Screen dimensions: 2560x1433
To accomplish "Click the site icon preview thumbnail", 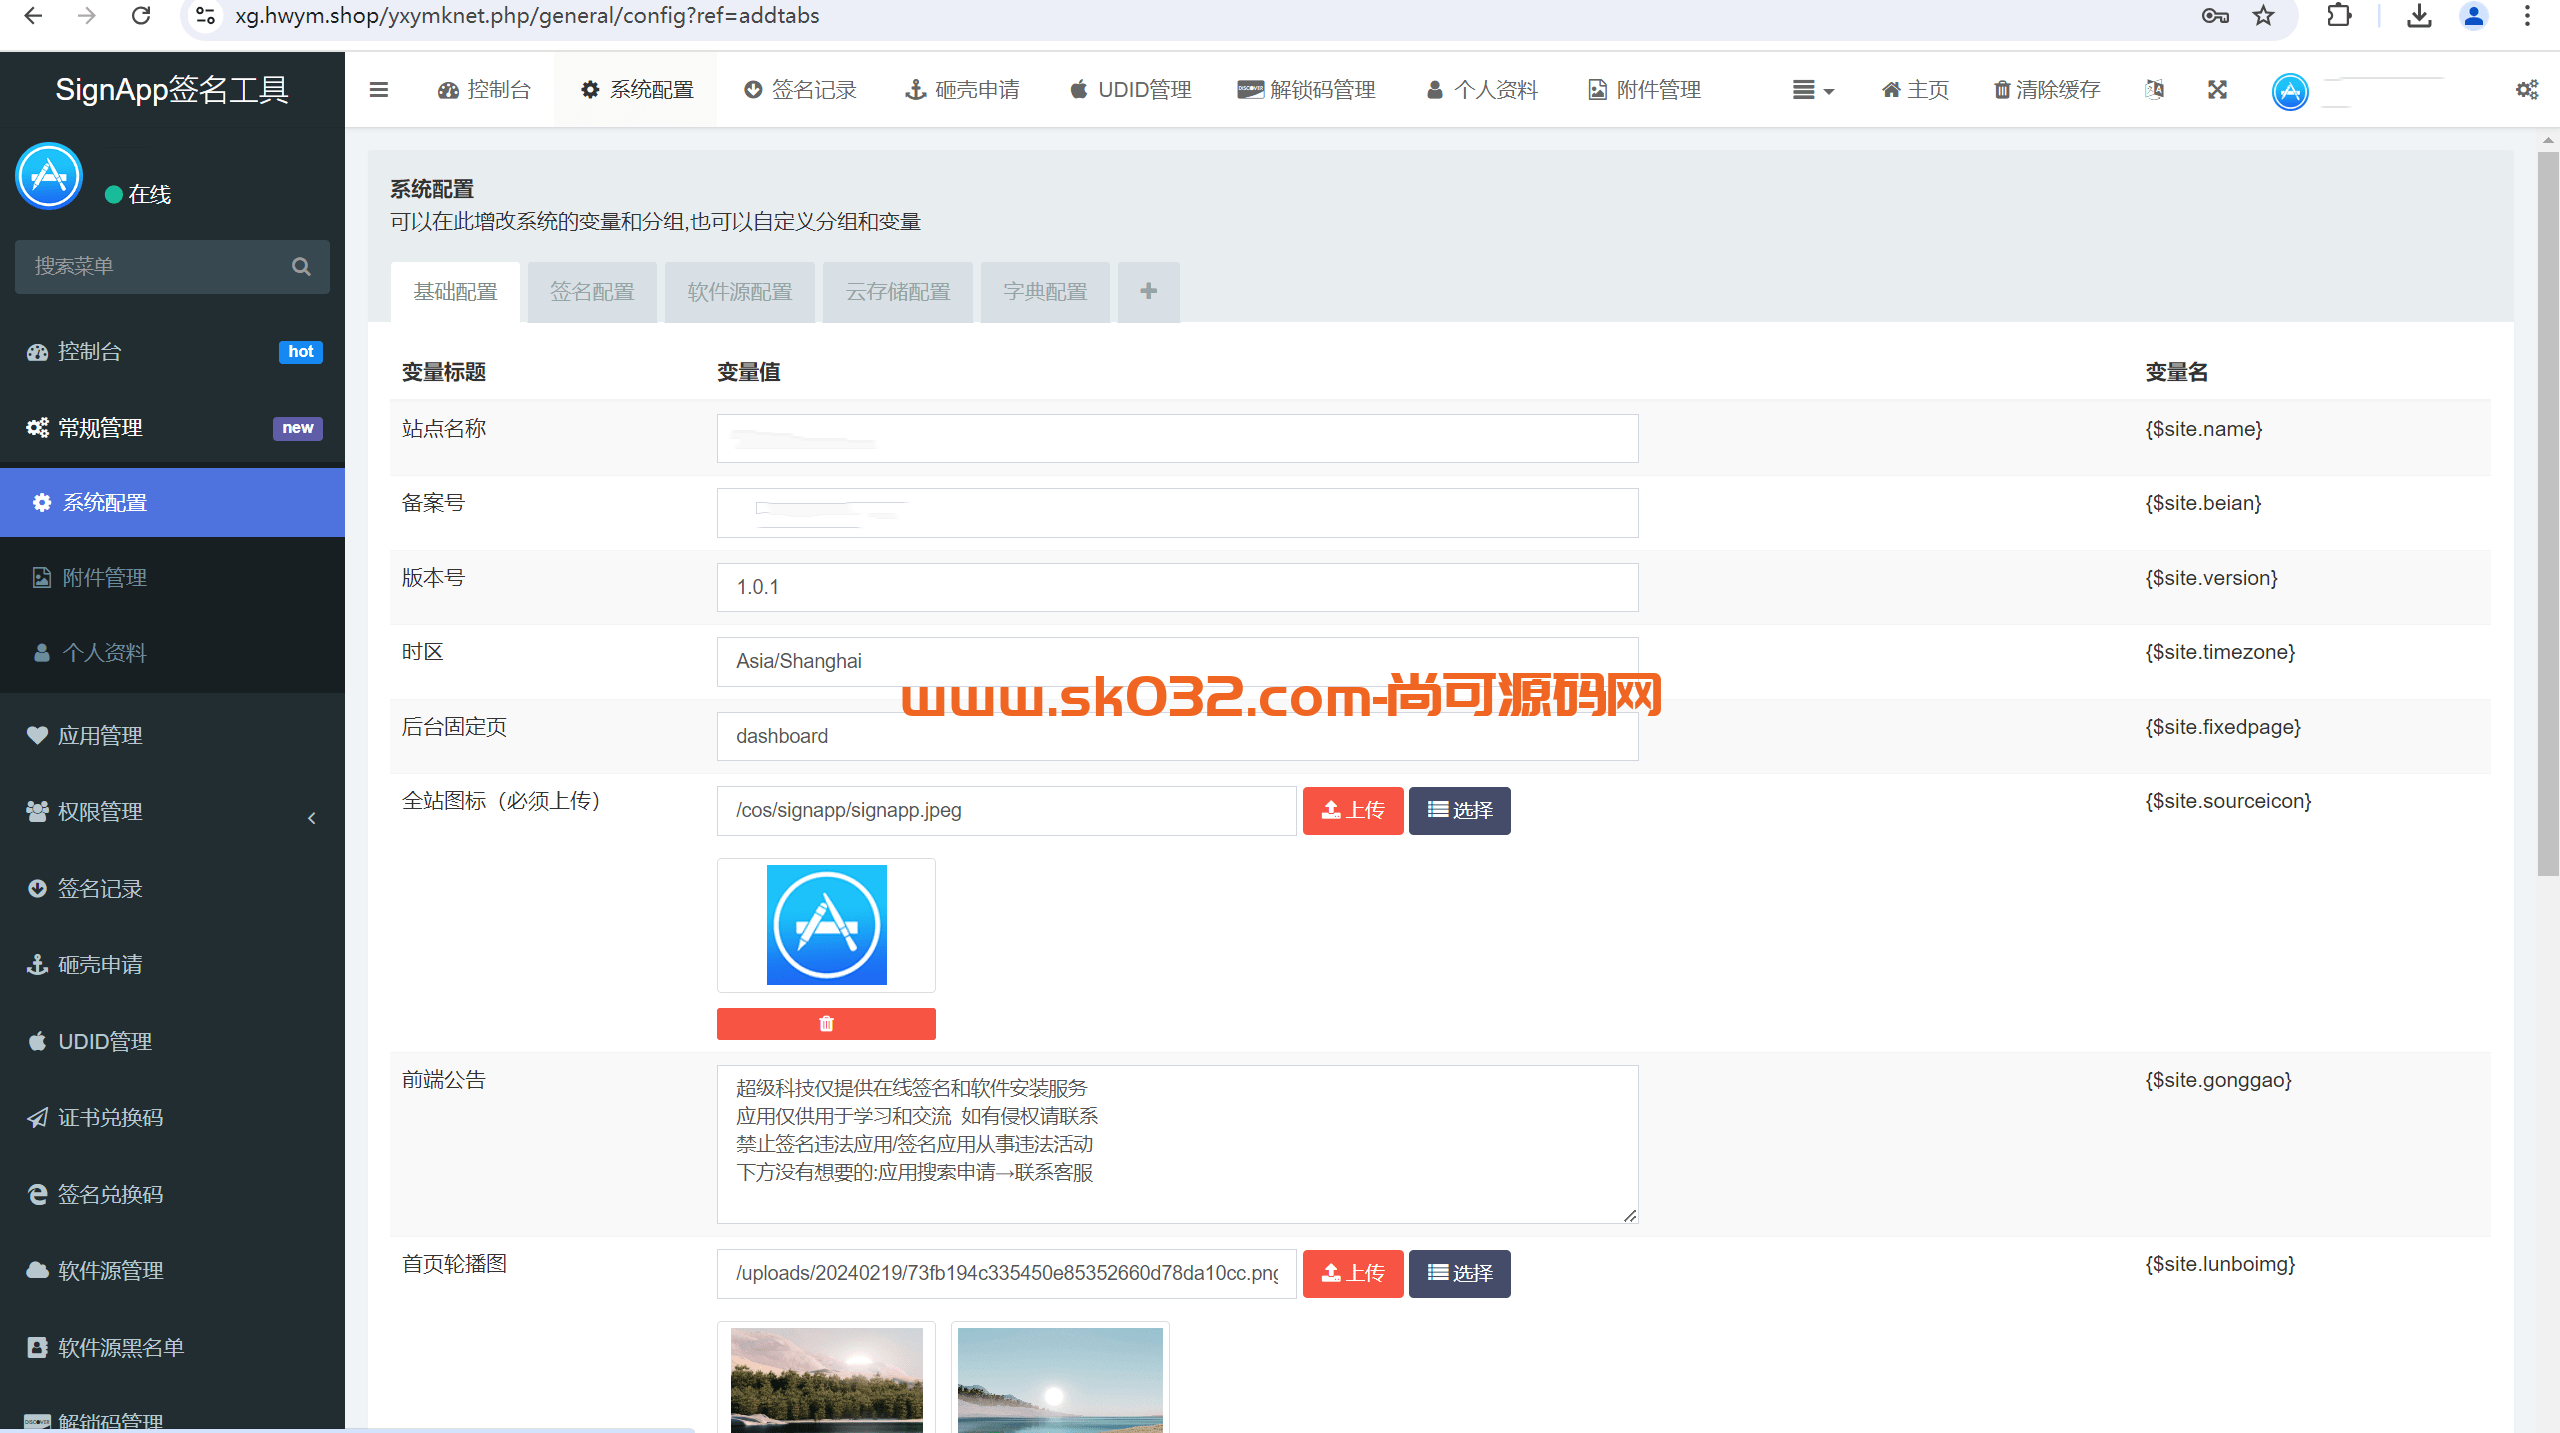I will click(x=826, y=925).
